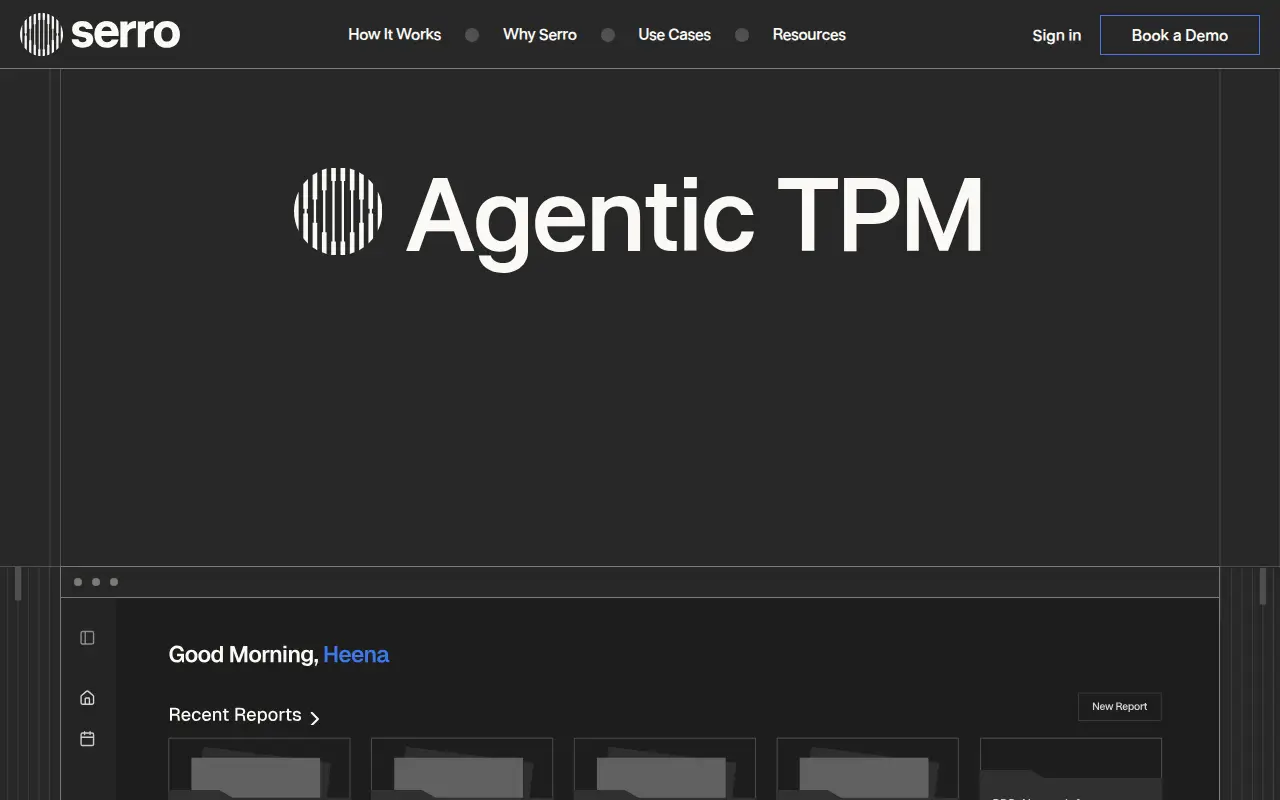Create a report with the New Report button
Image resolution: width=1280 pixels, height=800 pixels.
1120,706
